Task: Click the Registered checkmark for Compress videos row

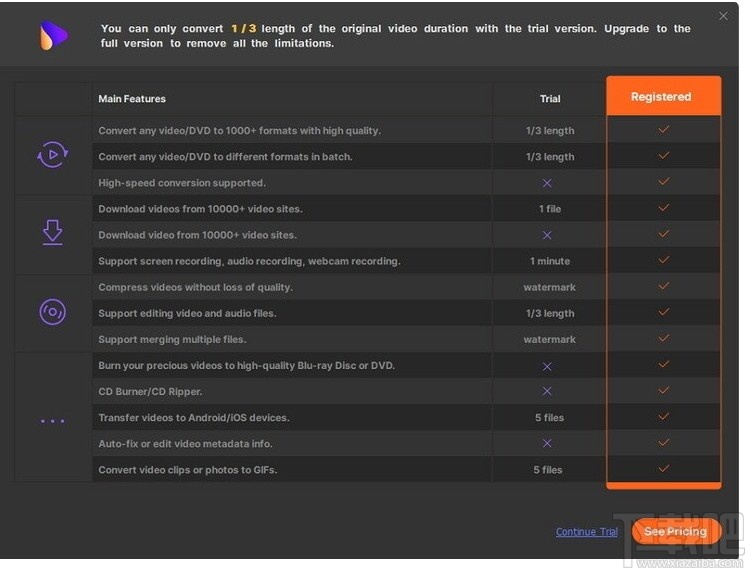Action: point(664,286)
